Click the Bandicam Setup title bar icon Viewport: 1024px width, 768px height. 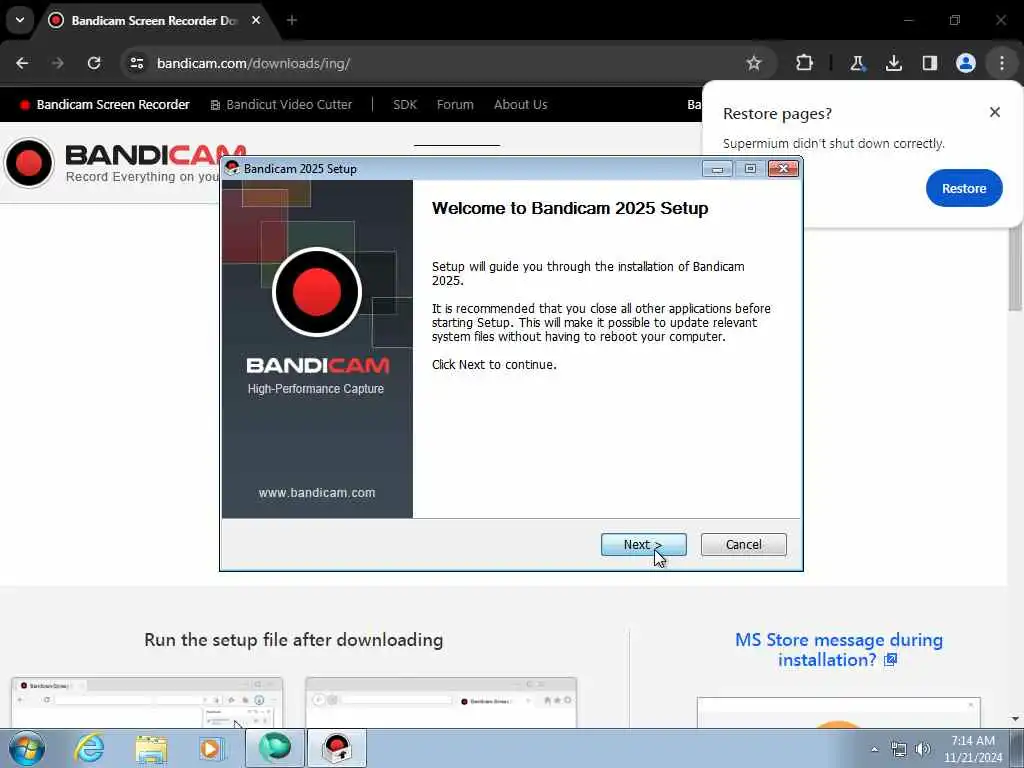click(x=232, y=168)
